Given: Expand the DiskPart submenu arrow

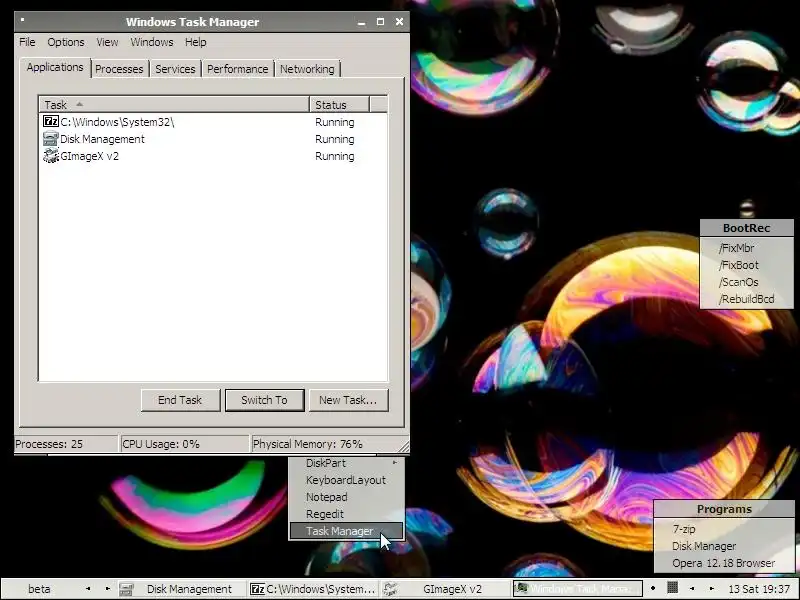Looking at the screenshot, I should point(394,463).
